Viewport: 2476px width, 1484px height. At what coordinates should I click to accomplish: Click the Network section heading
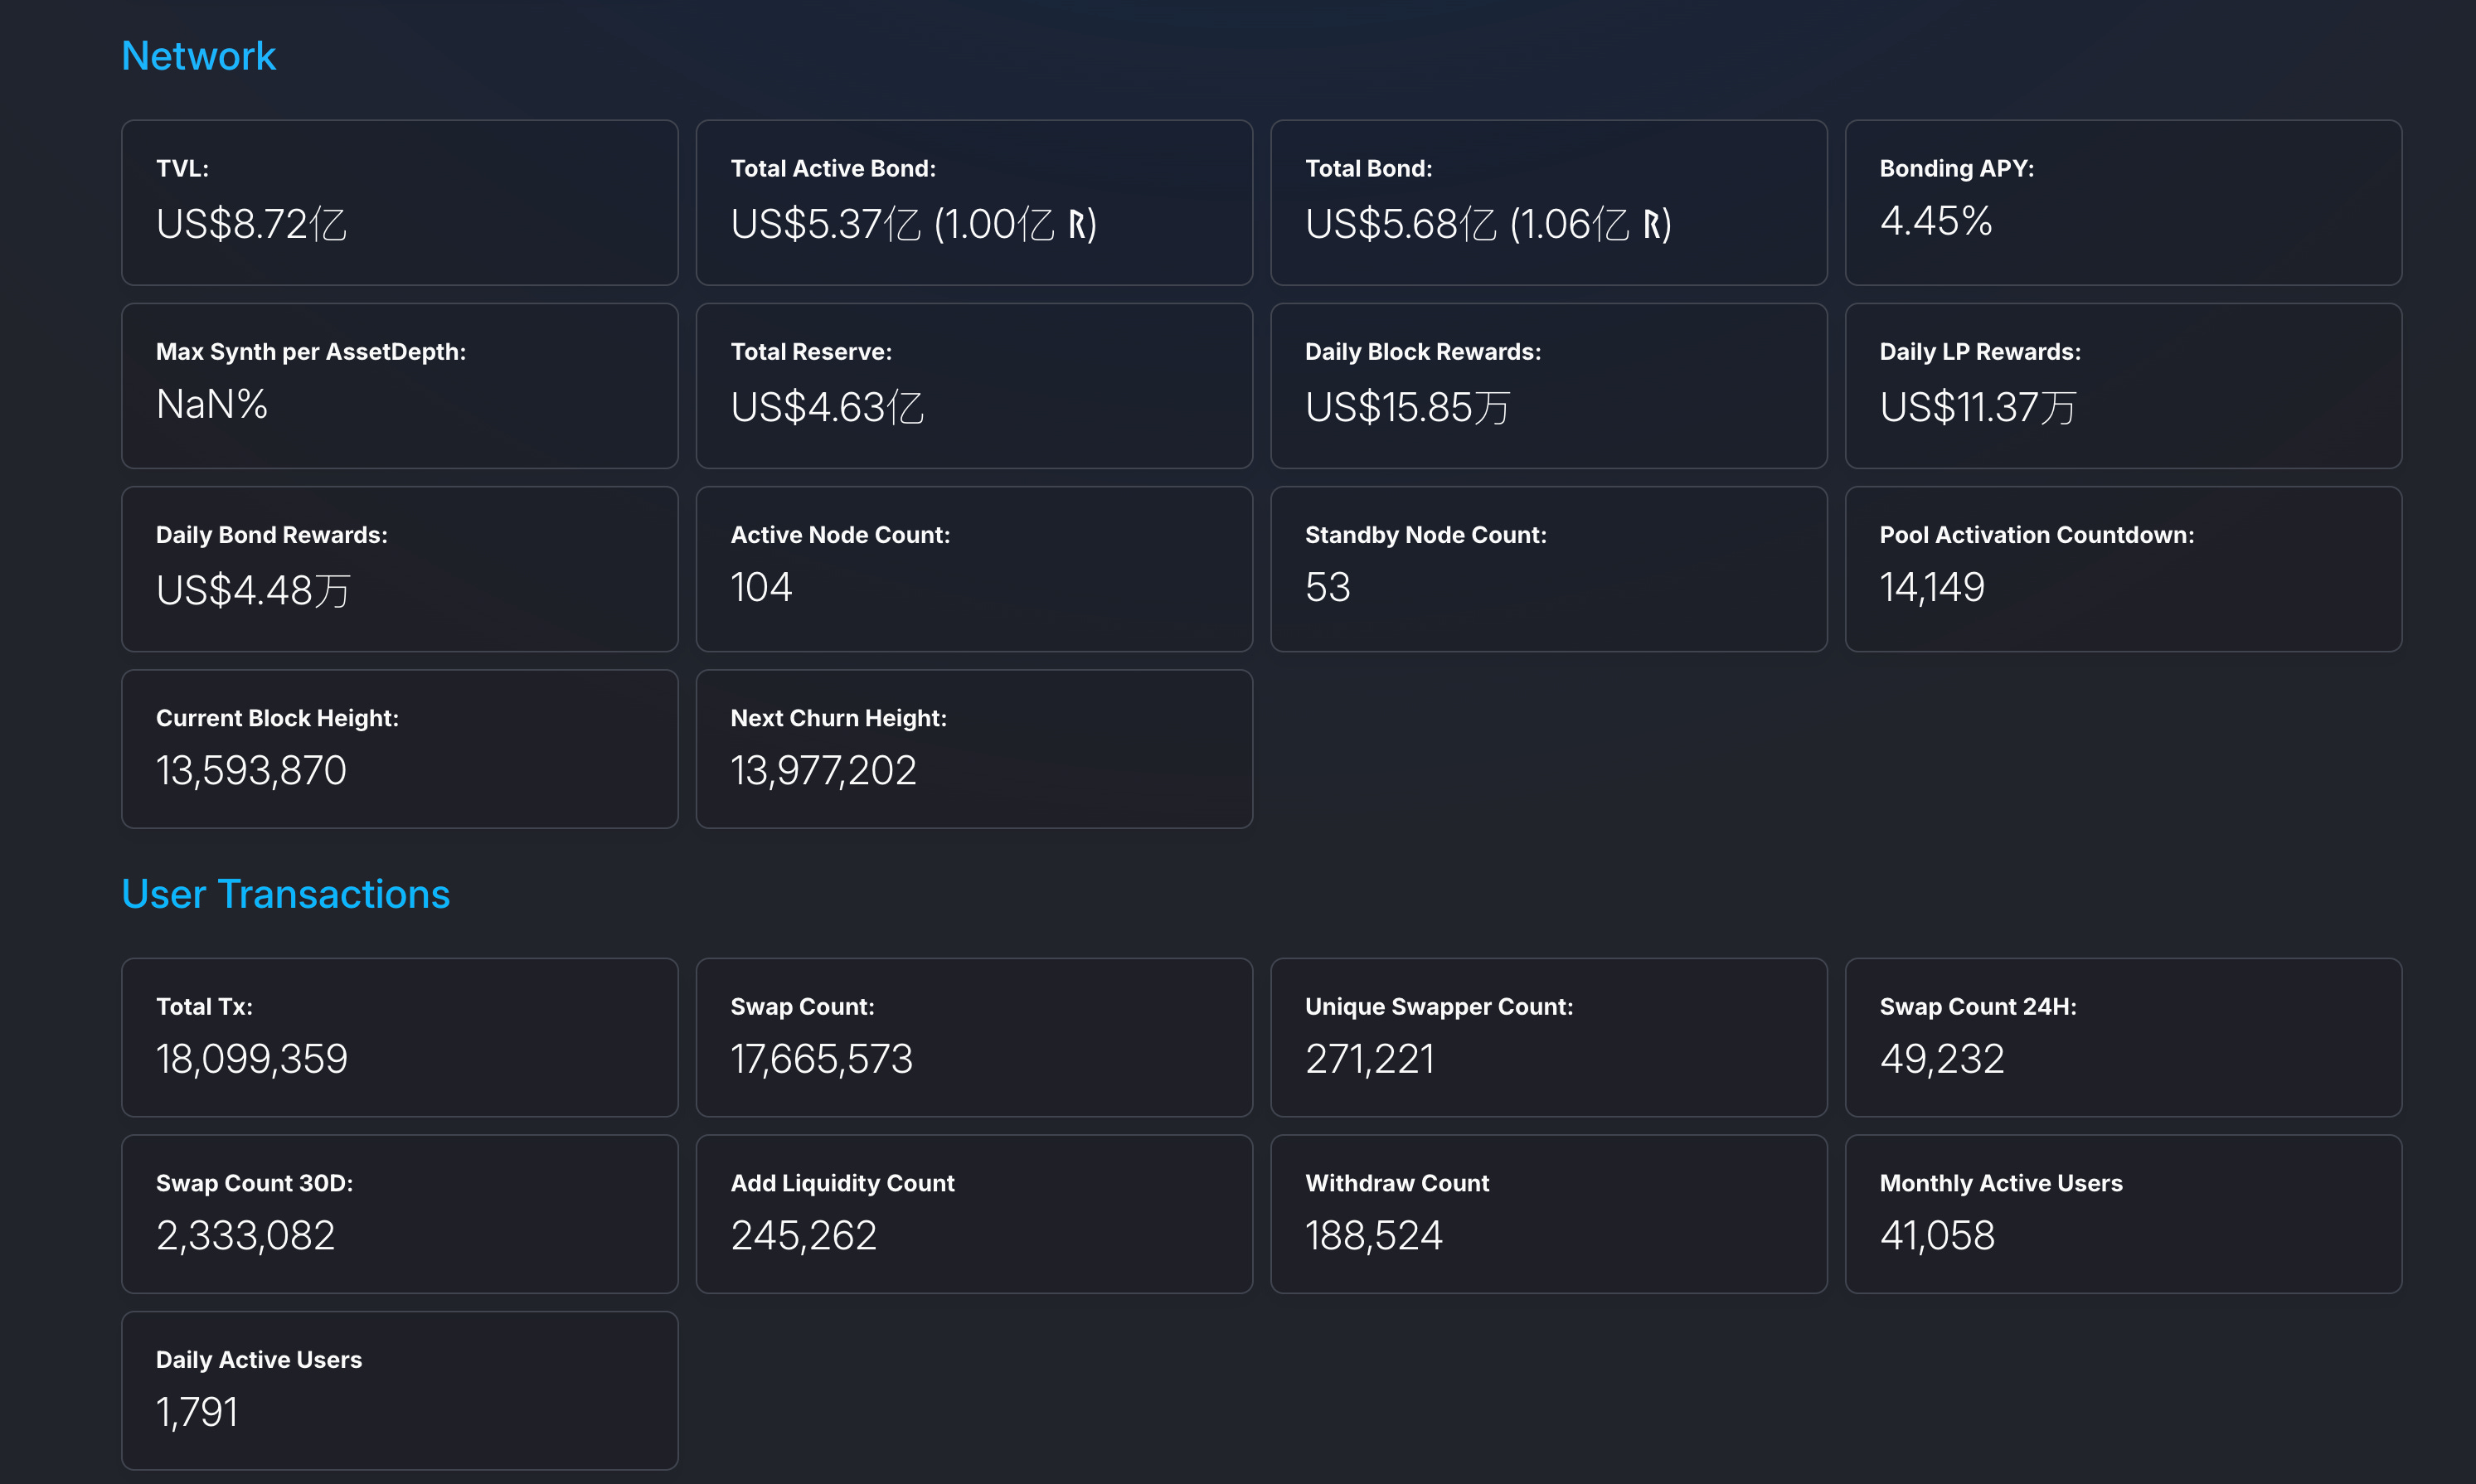(x=198, y=56)
